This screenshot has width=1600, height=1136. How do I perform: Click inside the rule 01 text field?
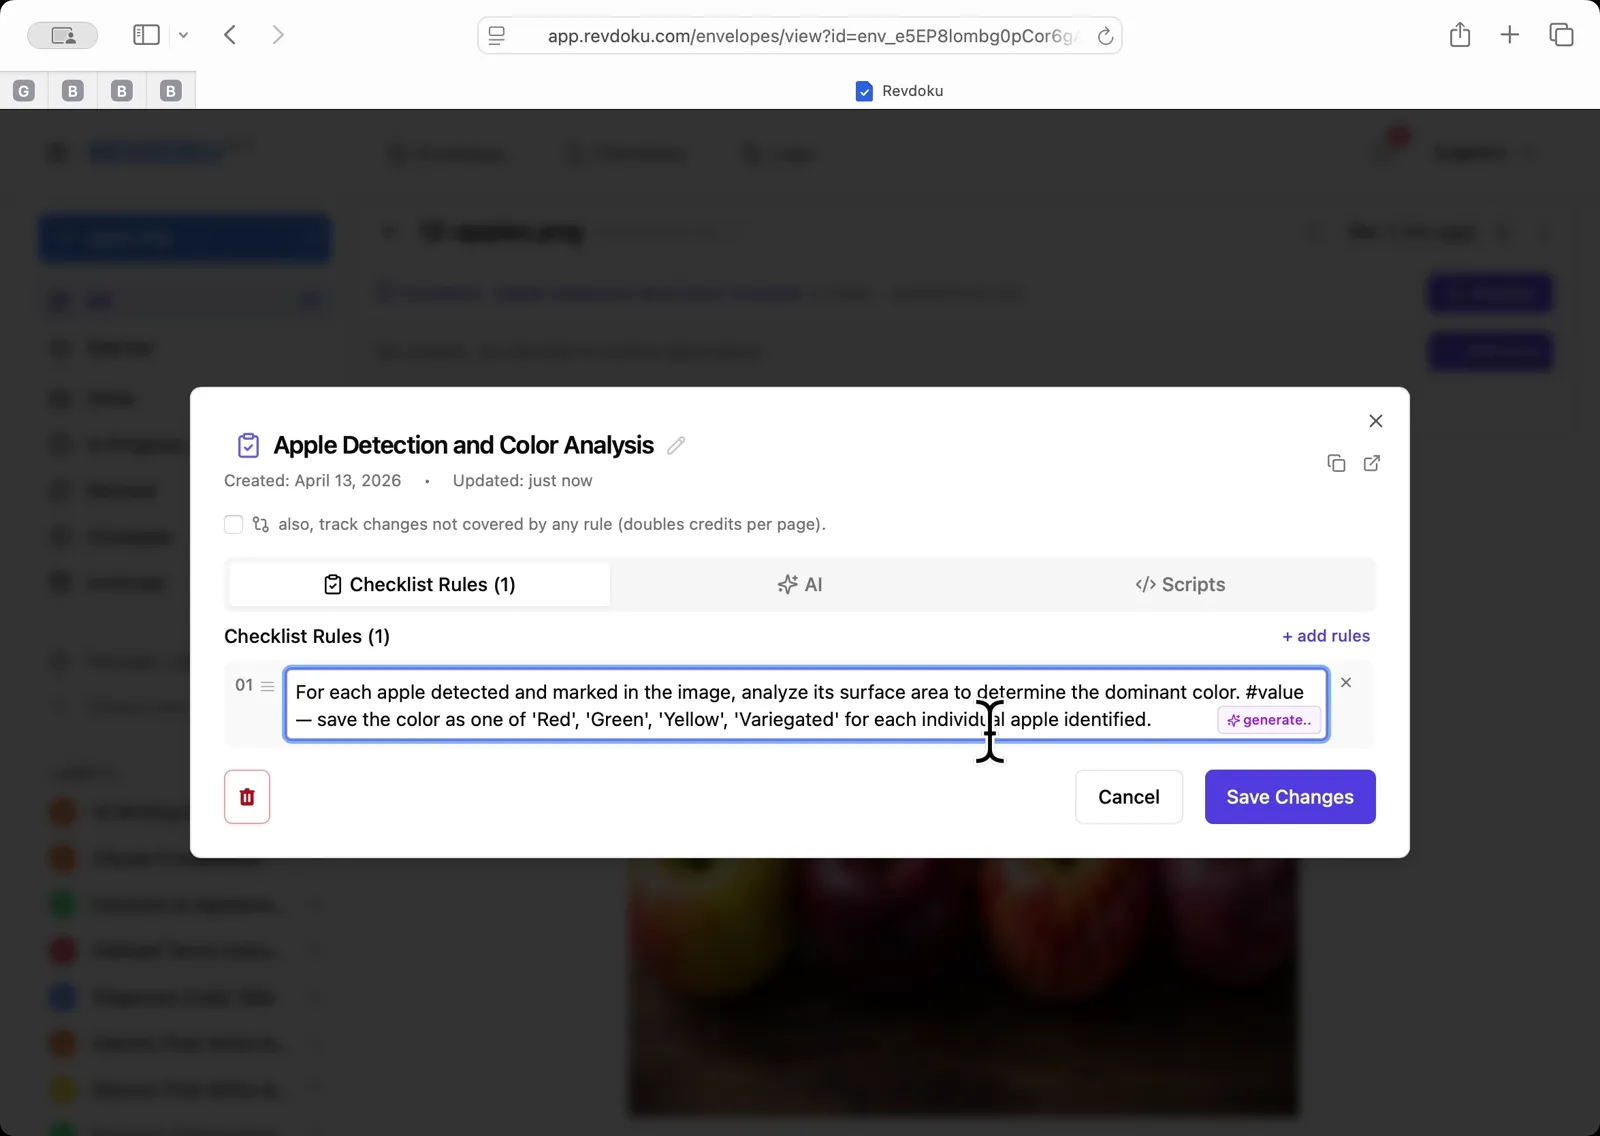[700, 705]
